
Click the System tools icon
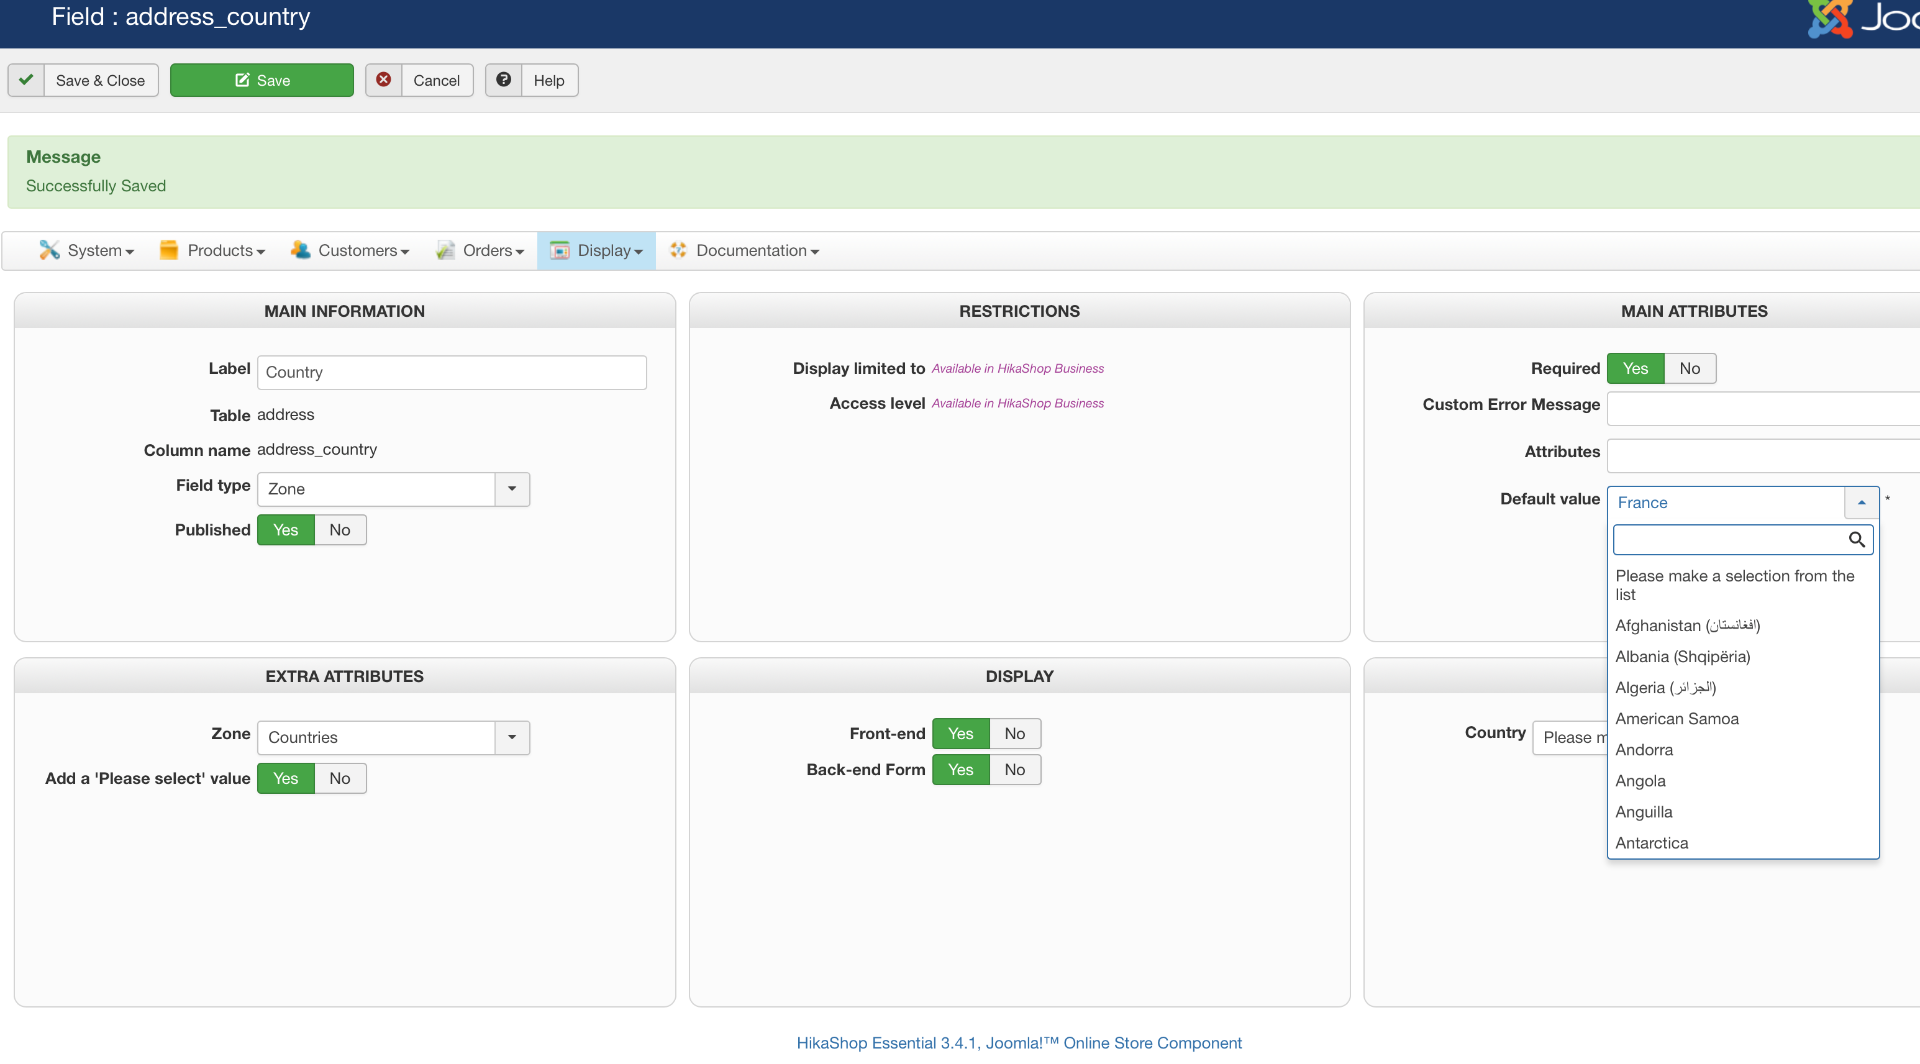[x=49, y=250]
